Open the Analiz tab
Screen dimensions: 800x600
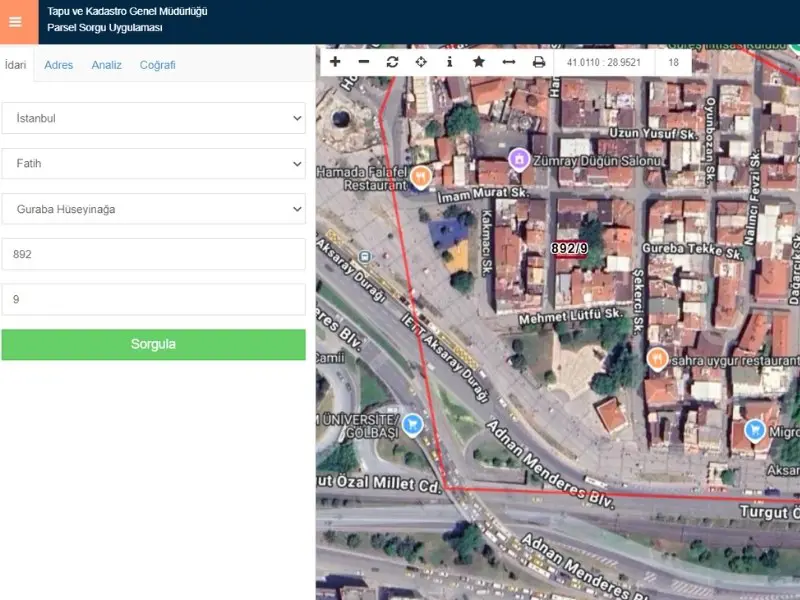(107, 65)
